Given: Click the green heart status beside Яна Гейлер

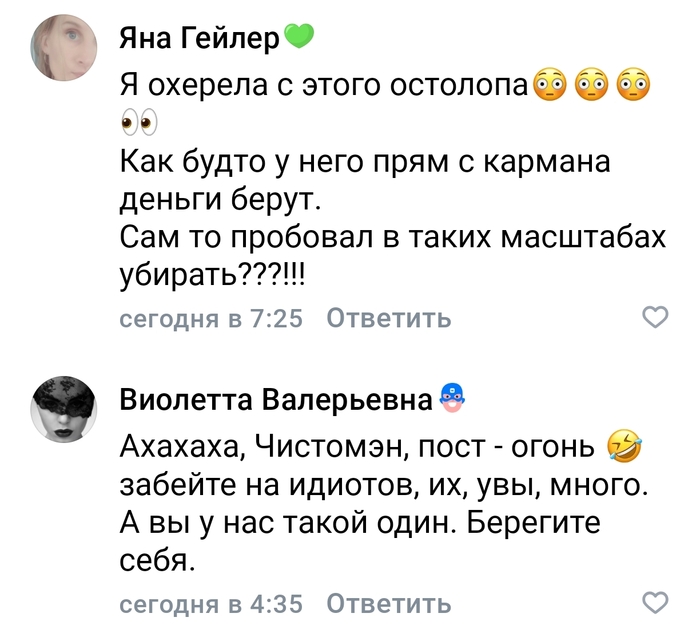Looking at the screenshot, I should coord(299,39).
